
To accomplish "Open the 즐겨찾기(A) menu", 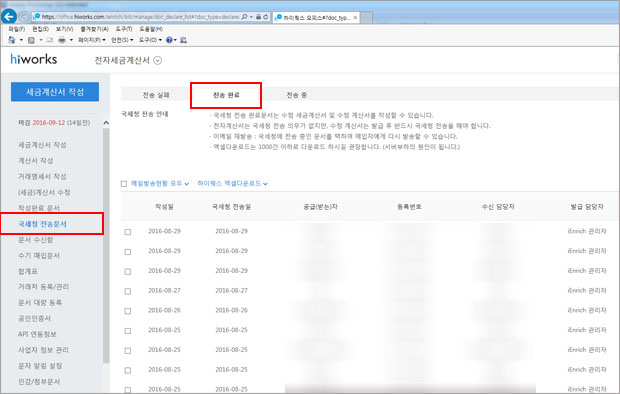I will coord(95,29).
